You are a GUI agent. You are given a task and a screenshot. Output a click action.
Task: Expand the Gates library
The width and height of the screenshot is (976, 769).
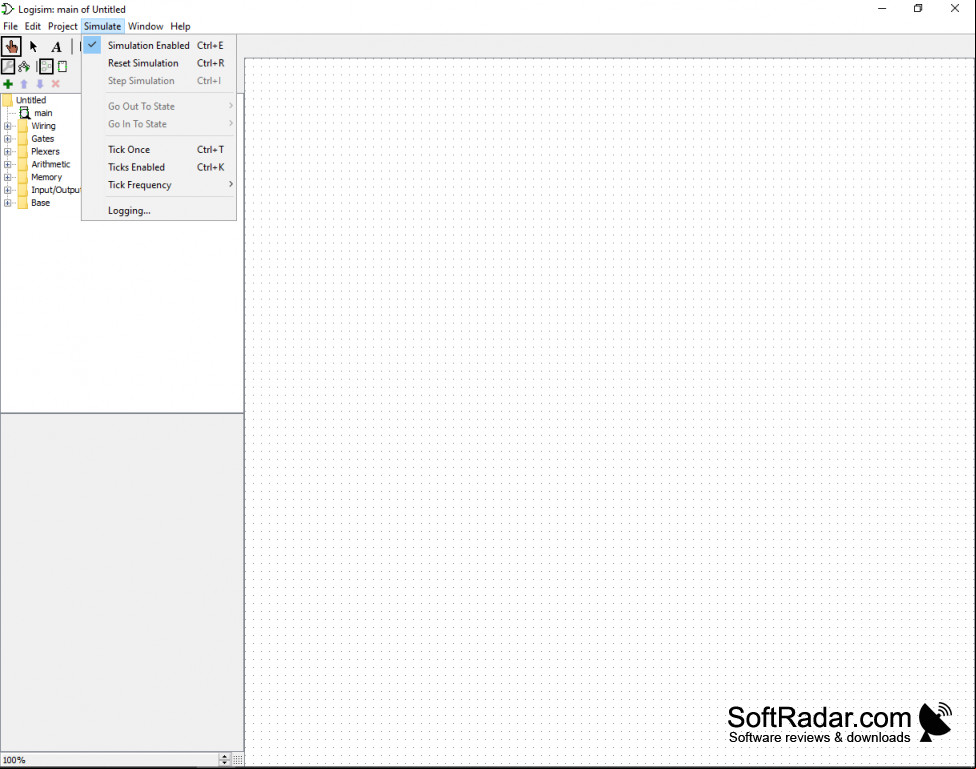7,139
